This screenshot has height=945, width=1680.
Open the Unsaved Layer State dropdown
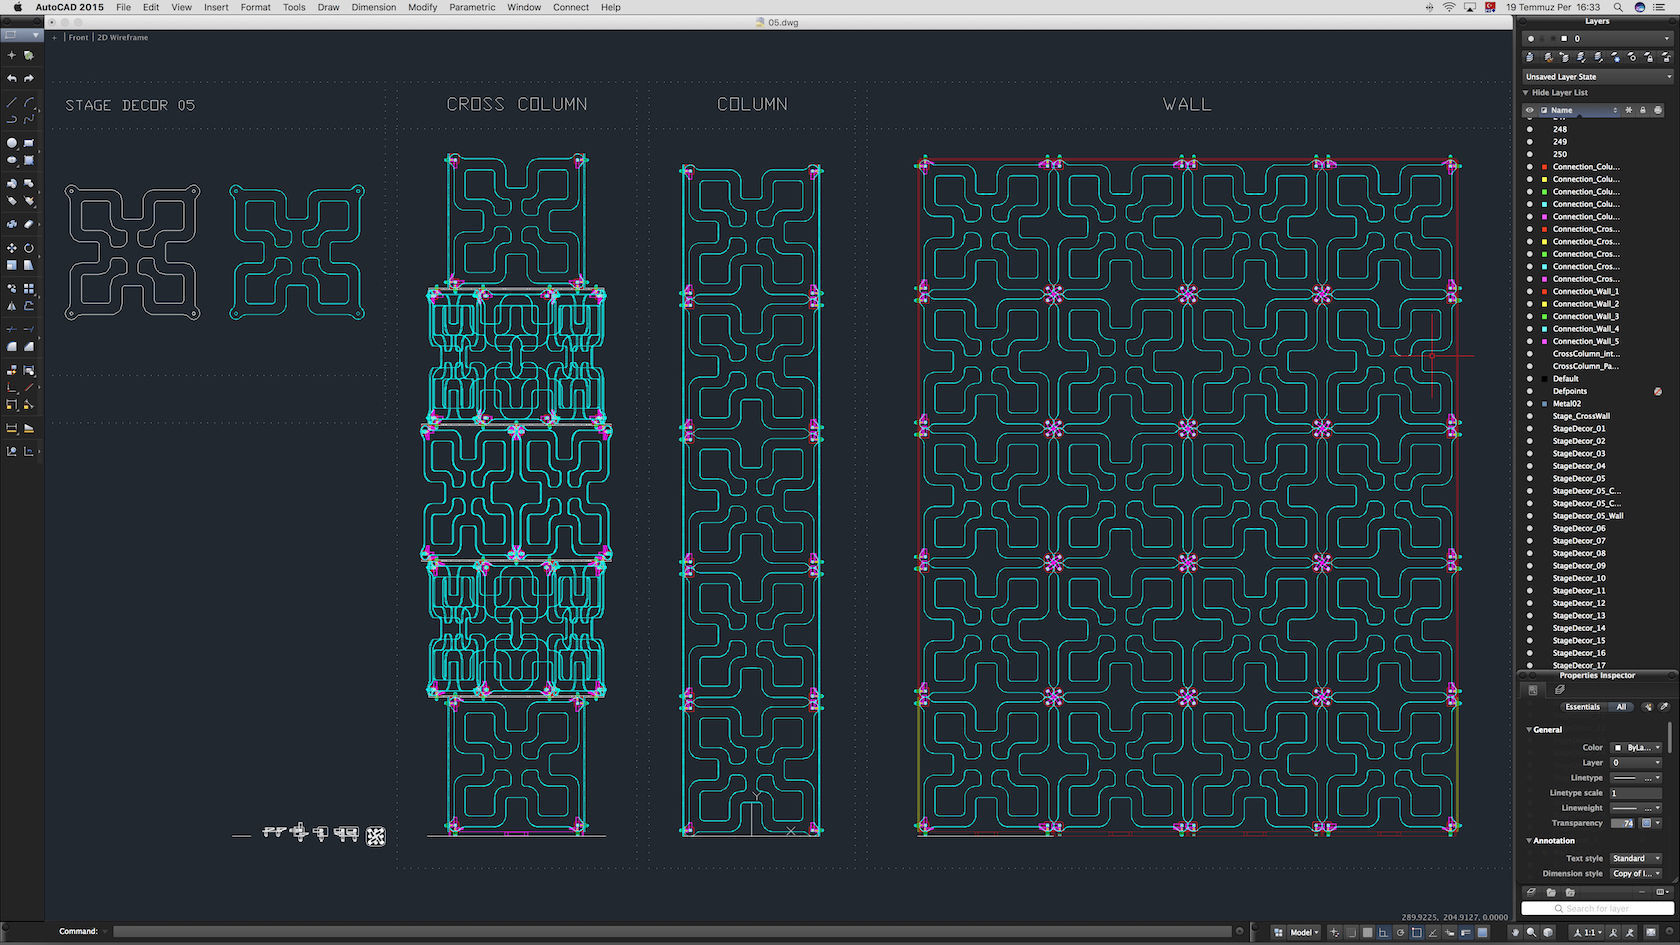(1597, 76)
